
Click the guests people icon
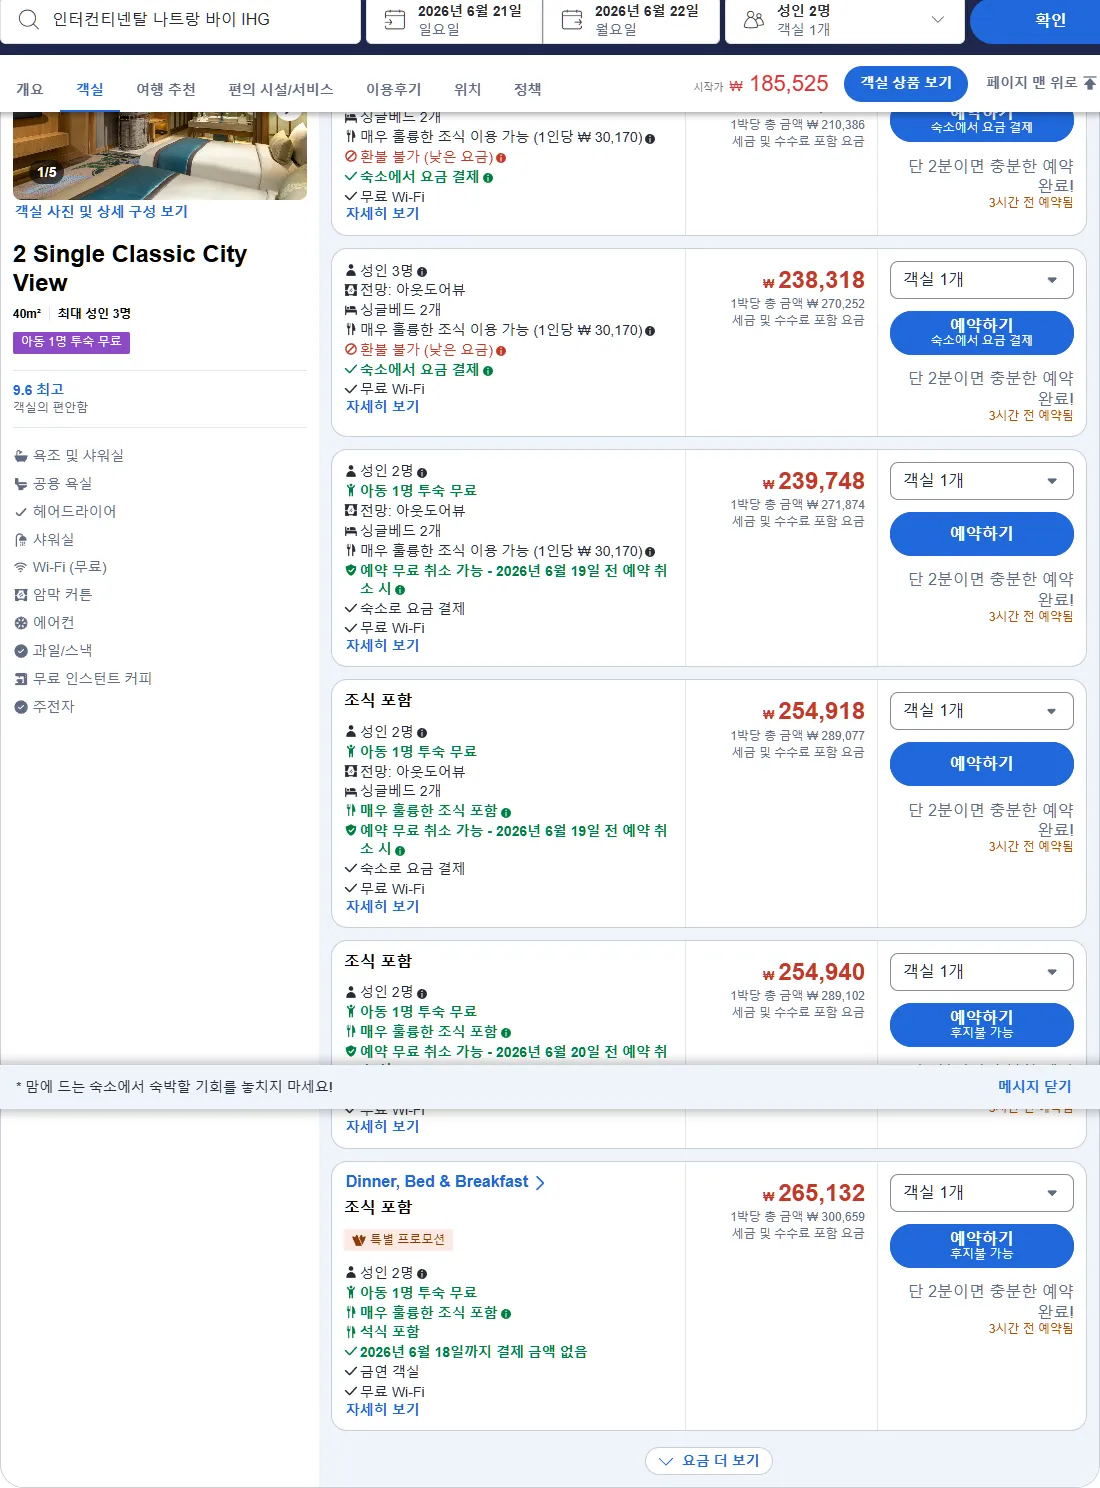(x=754, y=19)
